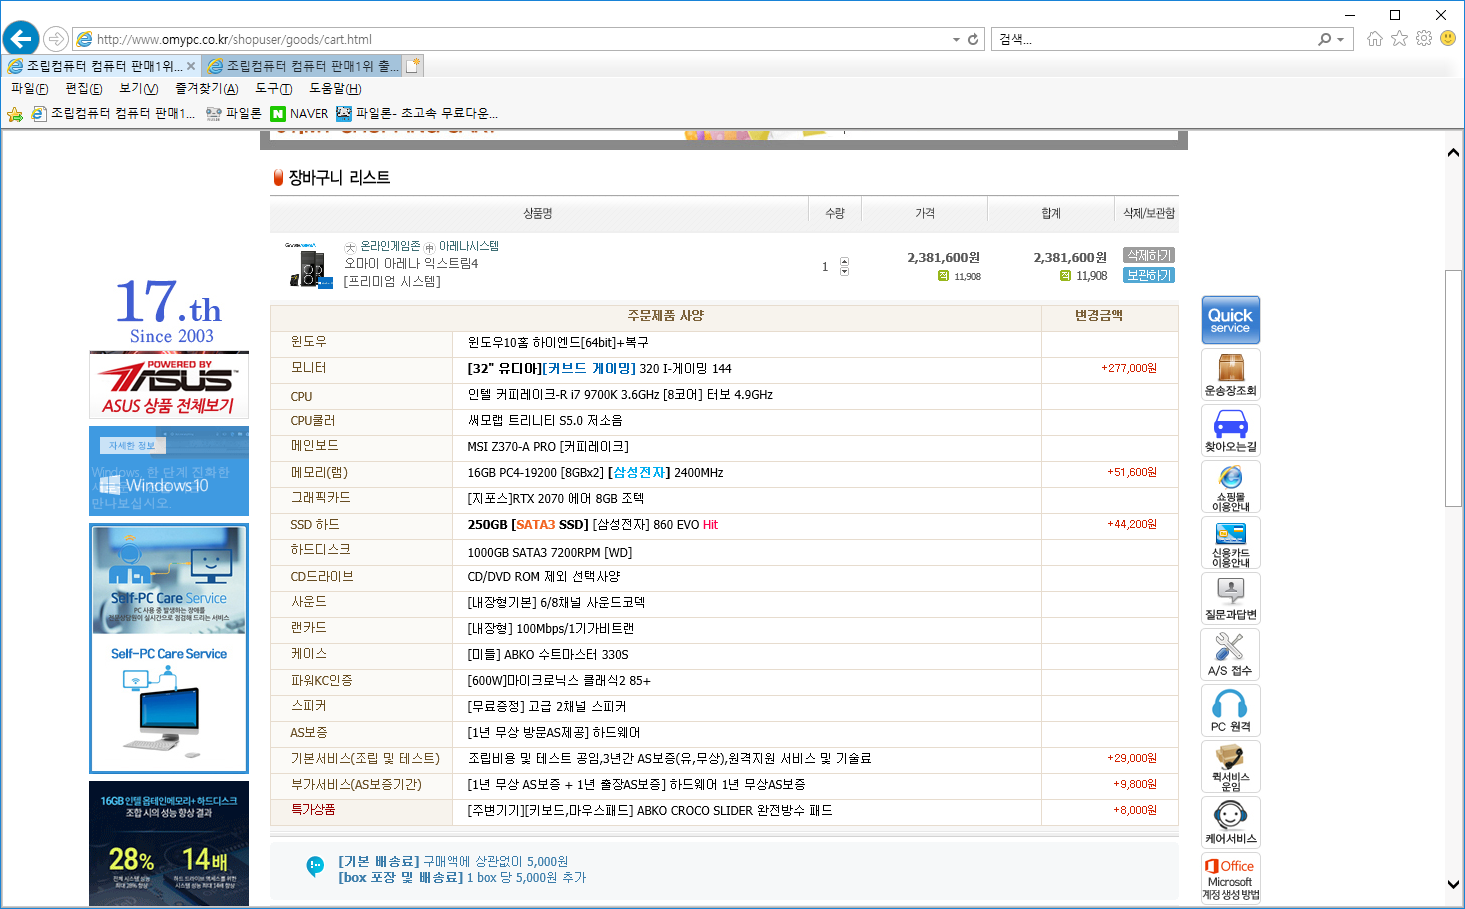Click the Quick service header button

(x=1231, y=320)
